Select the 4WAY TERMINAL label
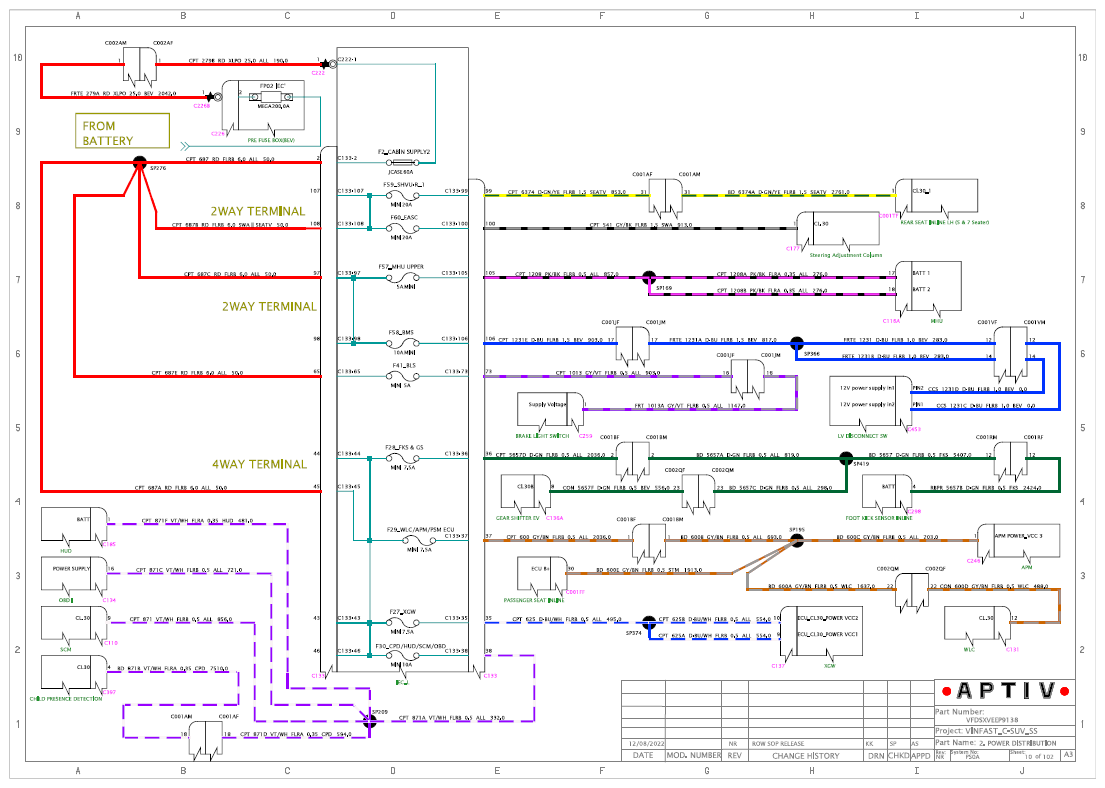The width and height of the screenshot is (1105, 788). pos(259,464)
